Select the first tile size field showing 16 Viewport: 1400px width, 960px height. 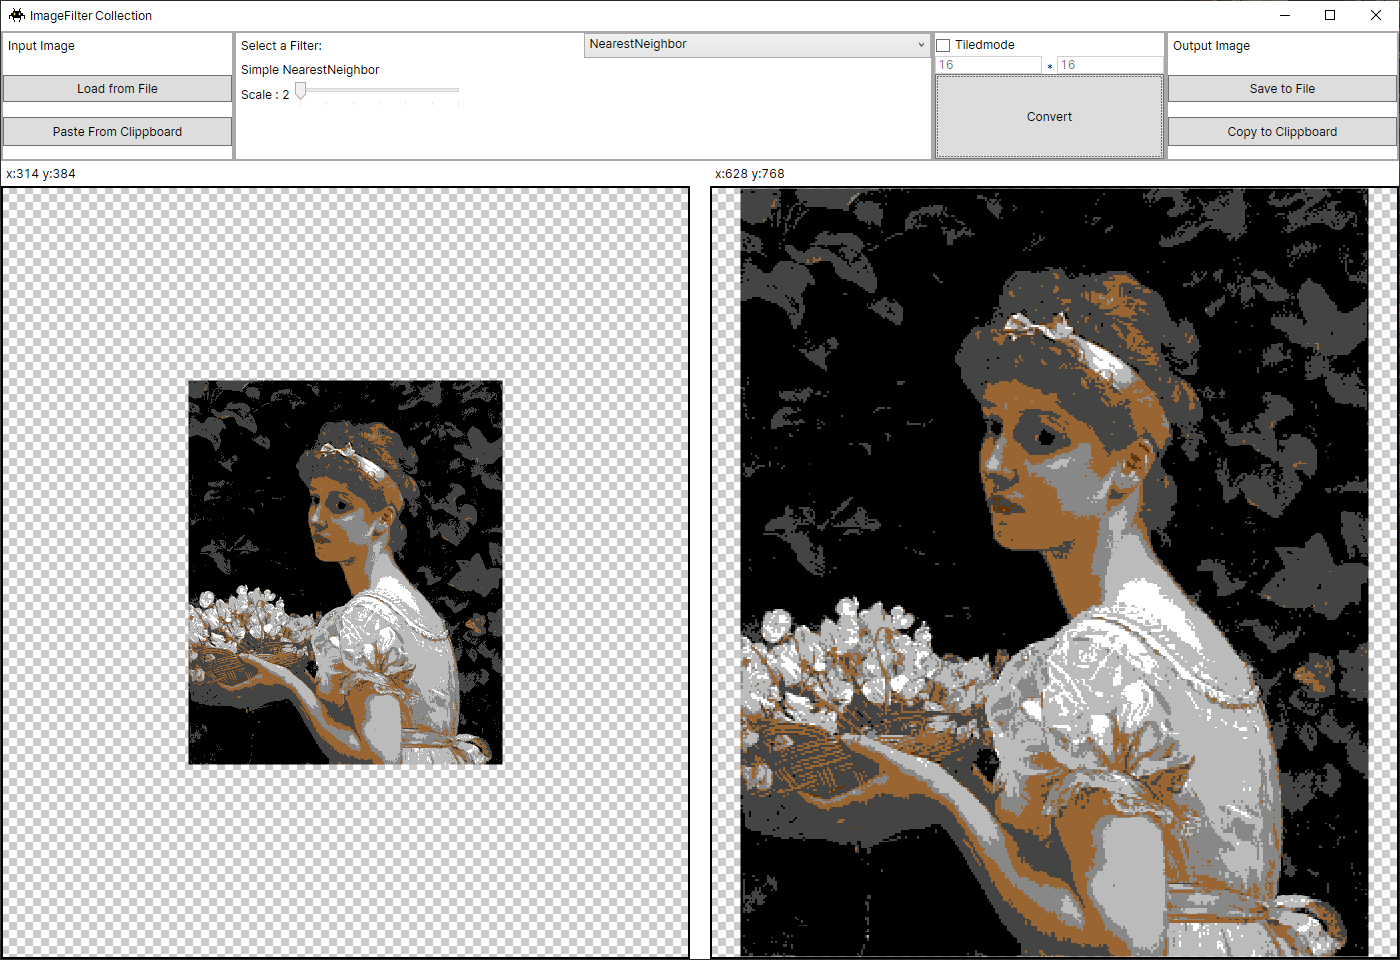(988, 64)
